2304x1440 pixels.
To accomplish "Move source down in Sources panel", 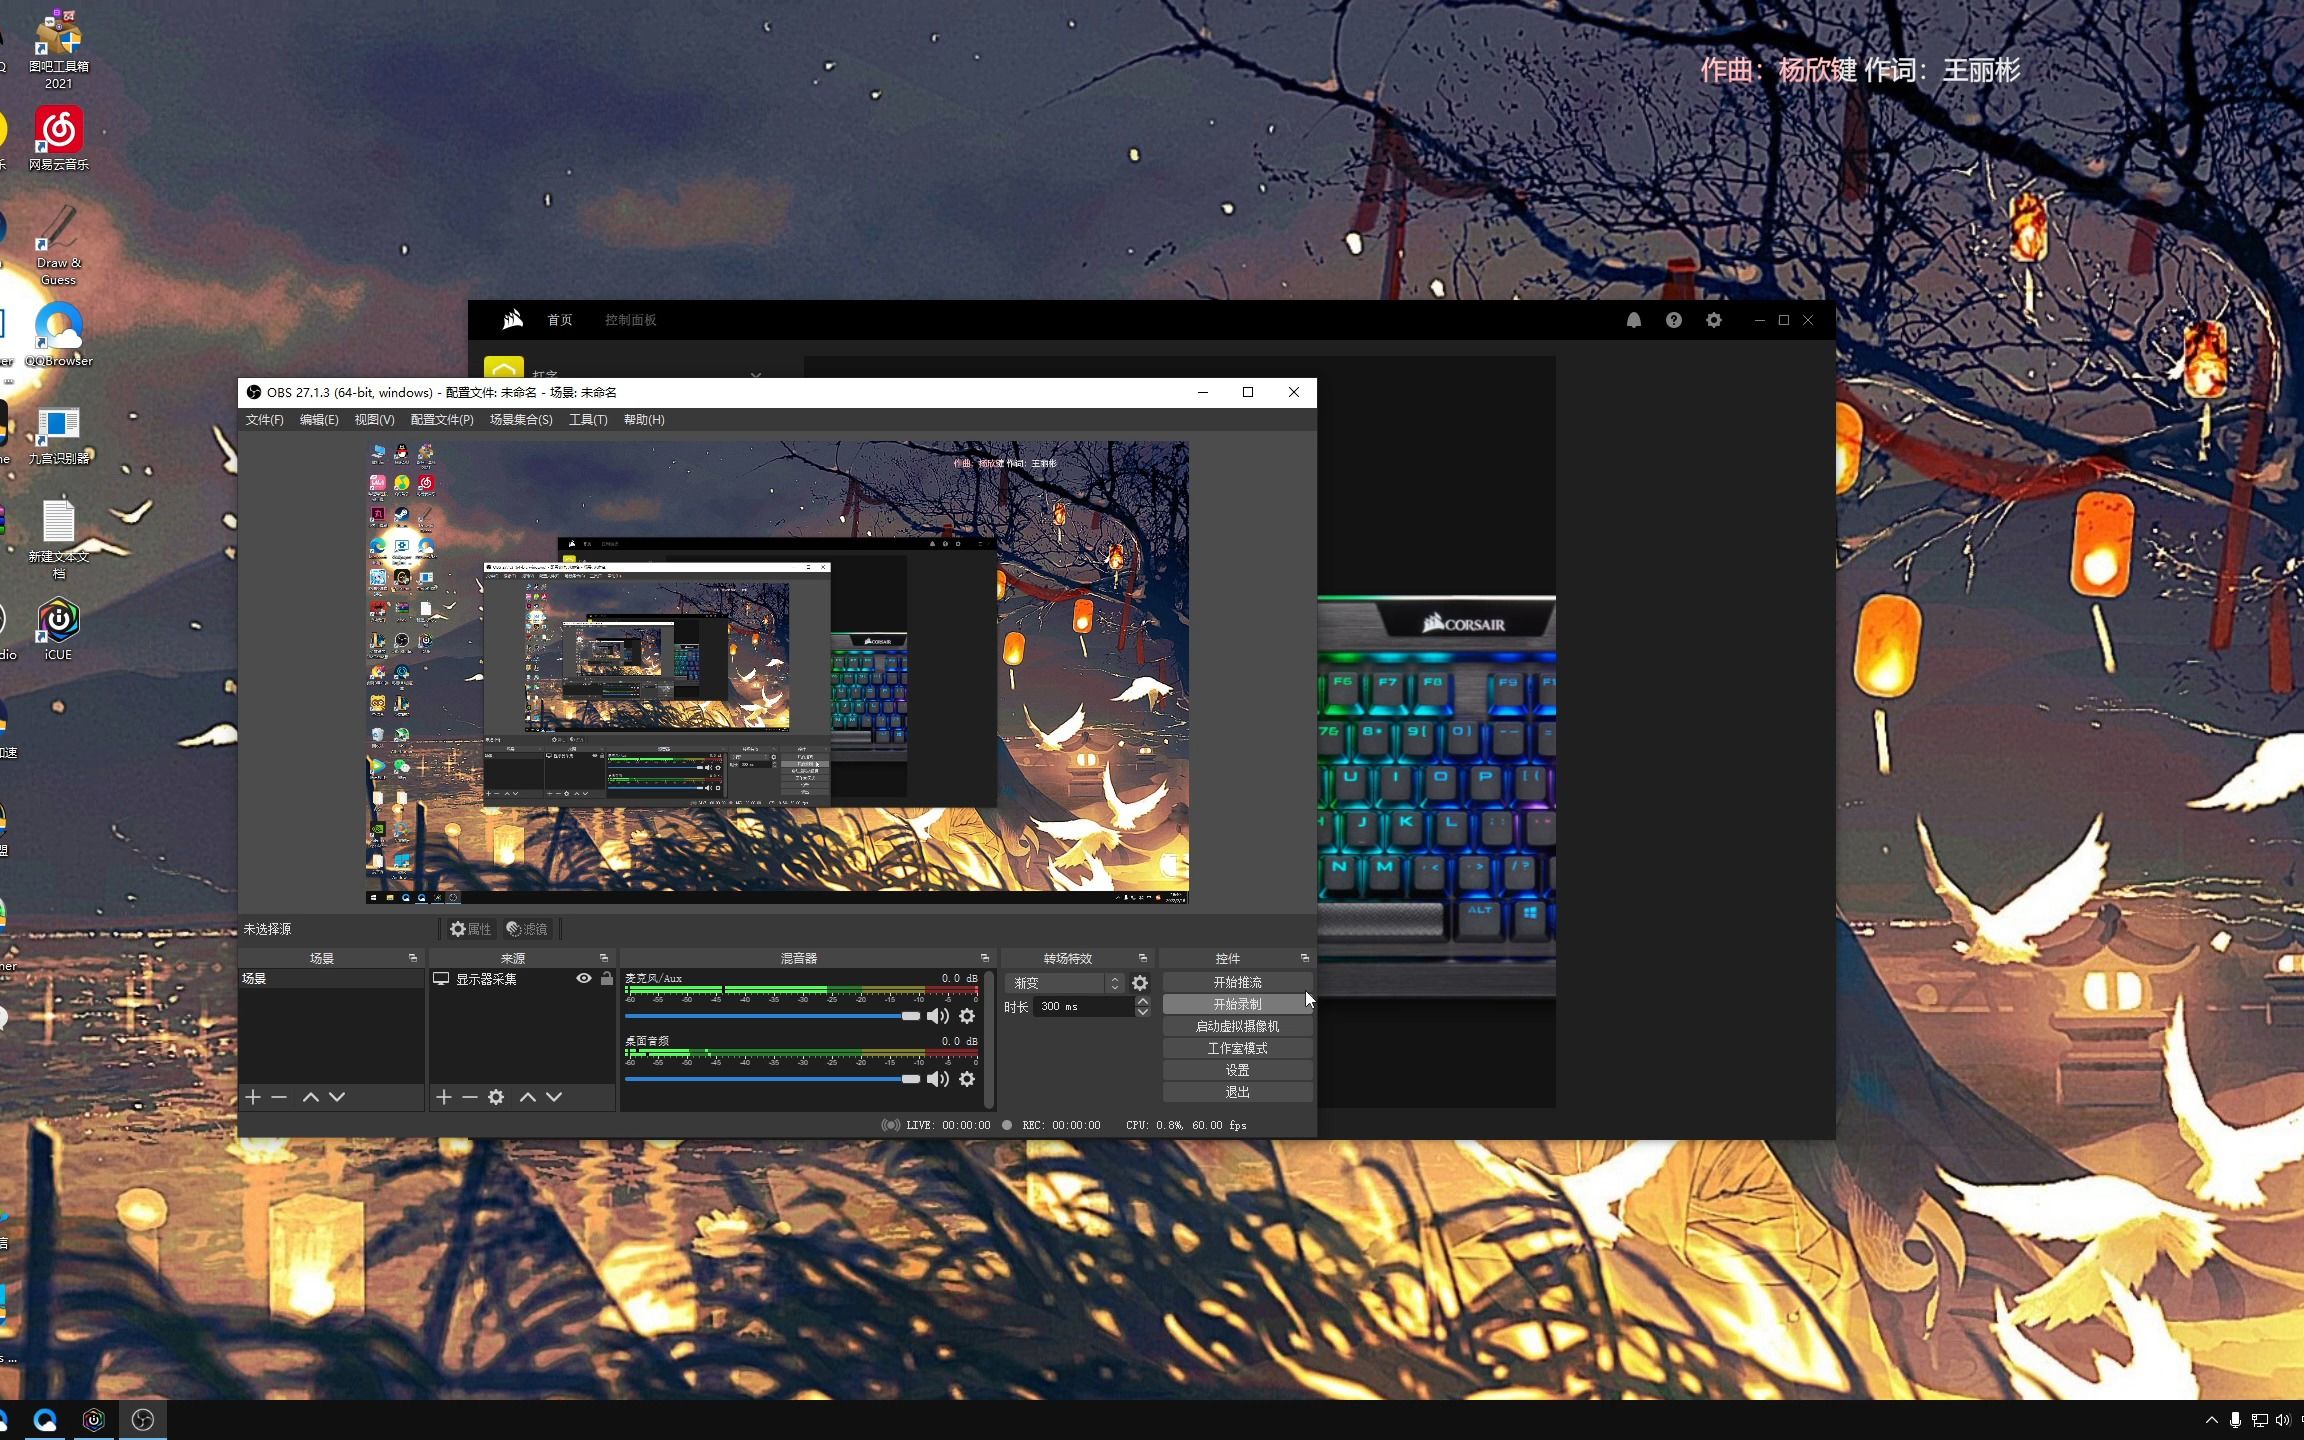I will pyautogui.click(x=554, y=1097).
